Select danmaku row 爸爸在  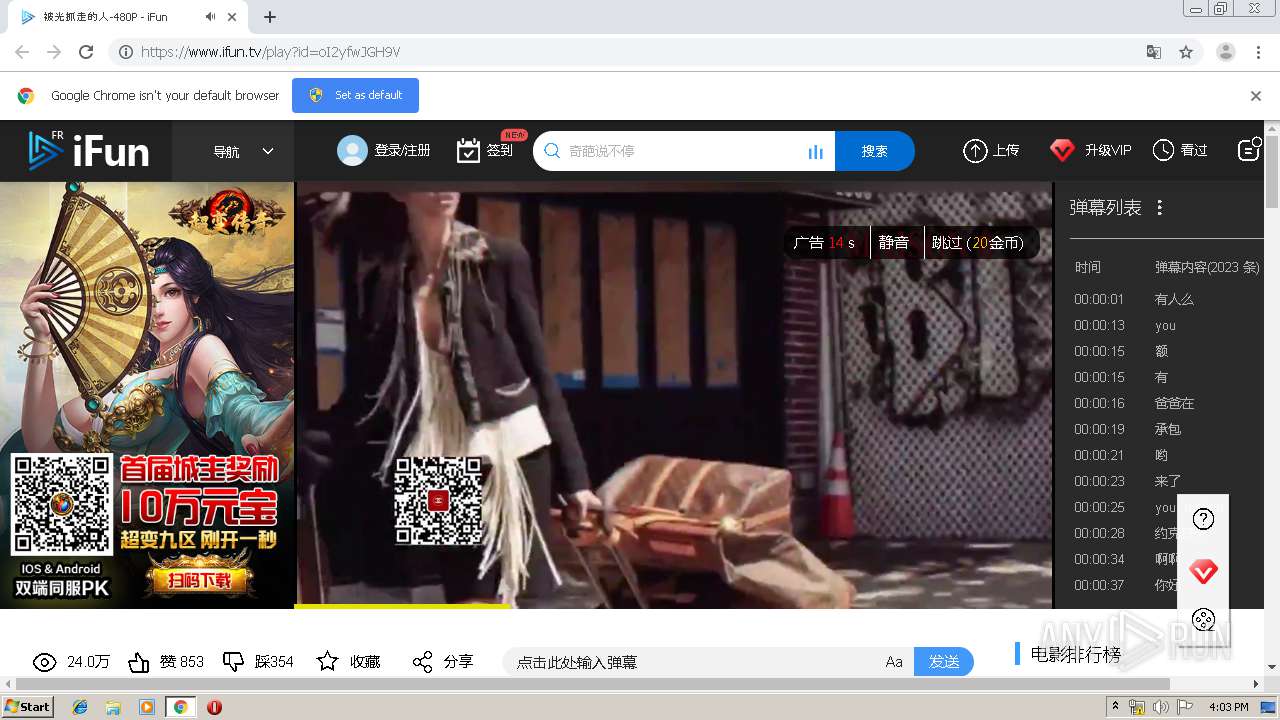[x=1174, y=403]
